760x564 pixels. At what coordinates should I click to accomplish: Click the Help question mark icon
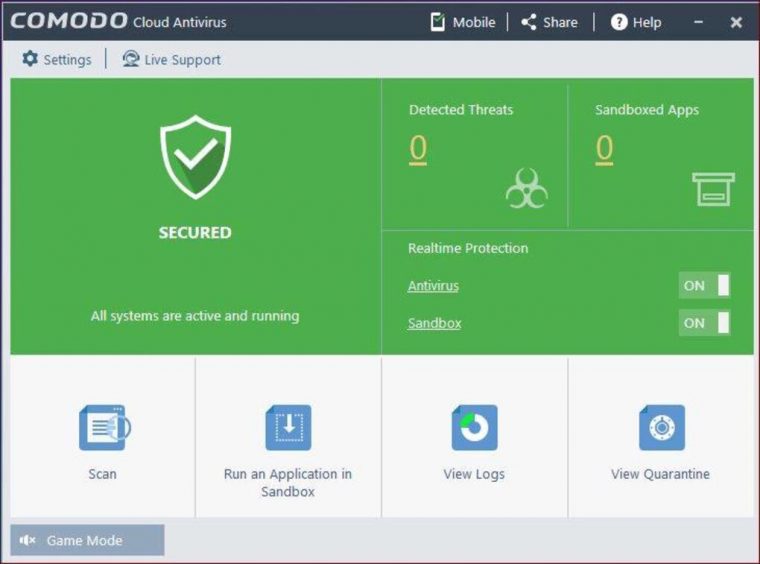(x=619, y=22)
